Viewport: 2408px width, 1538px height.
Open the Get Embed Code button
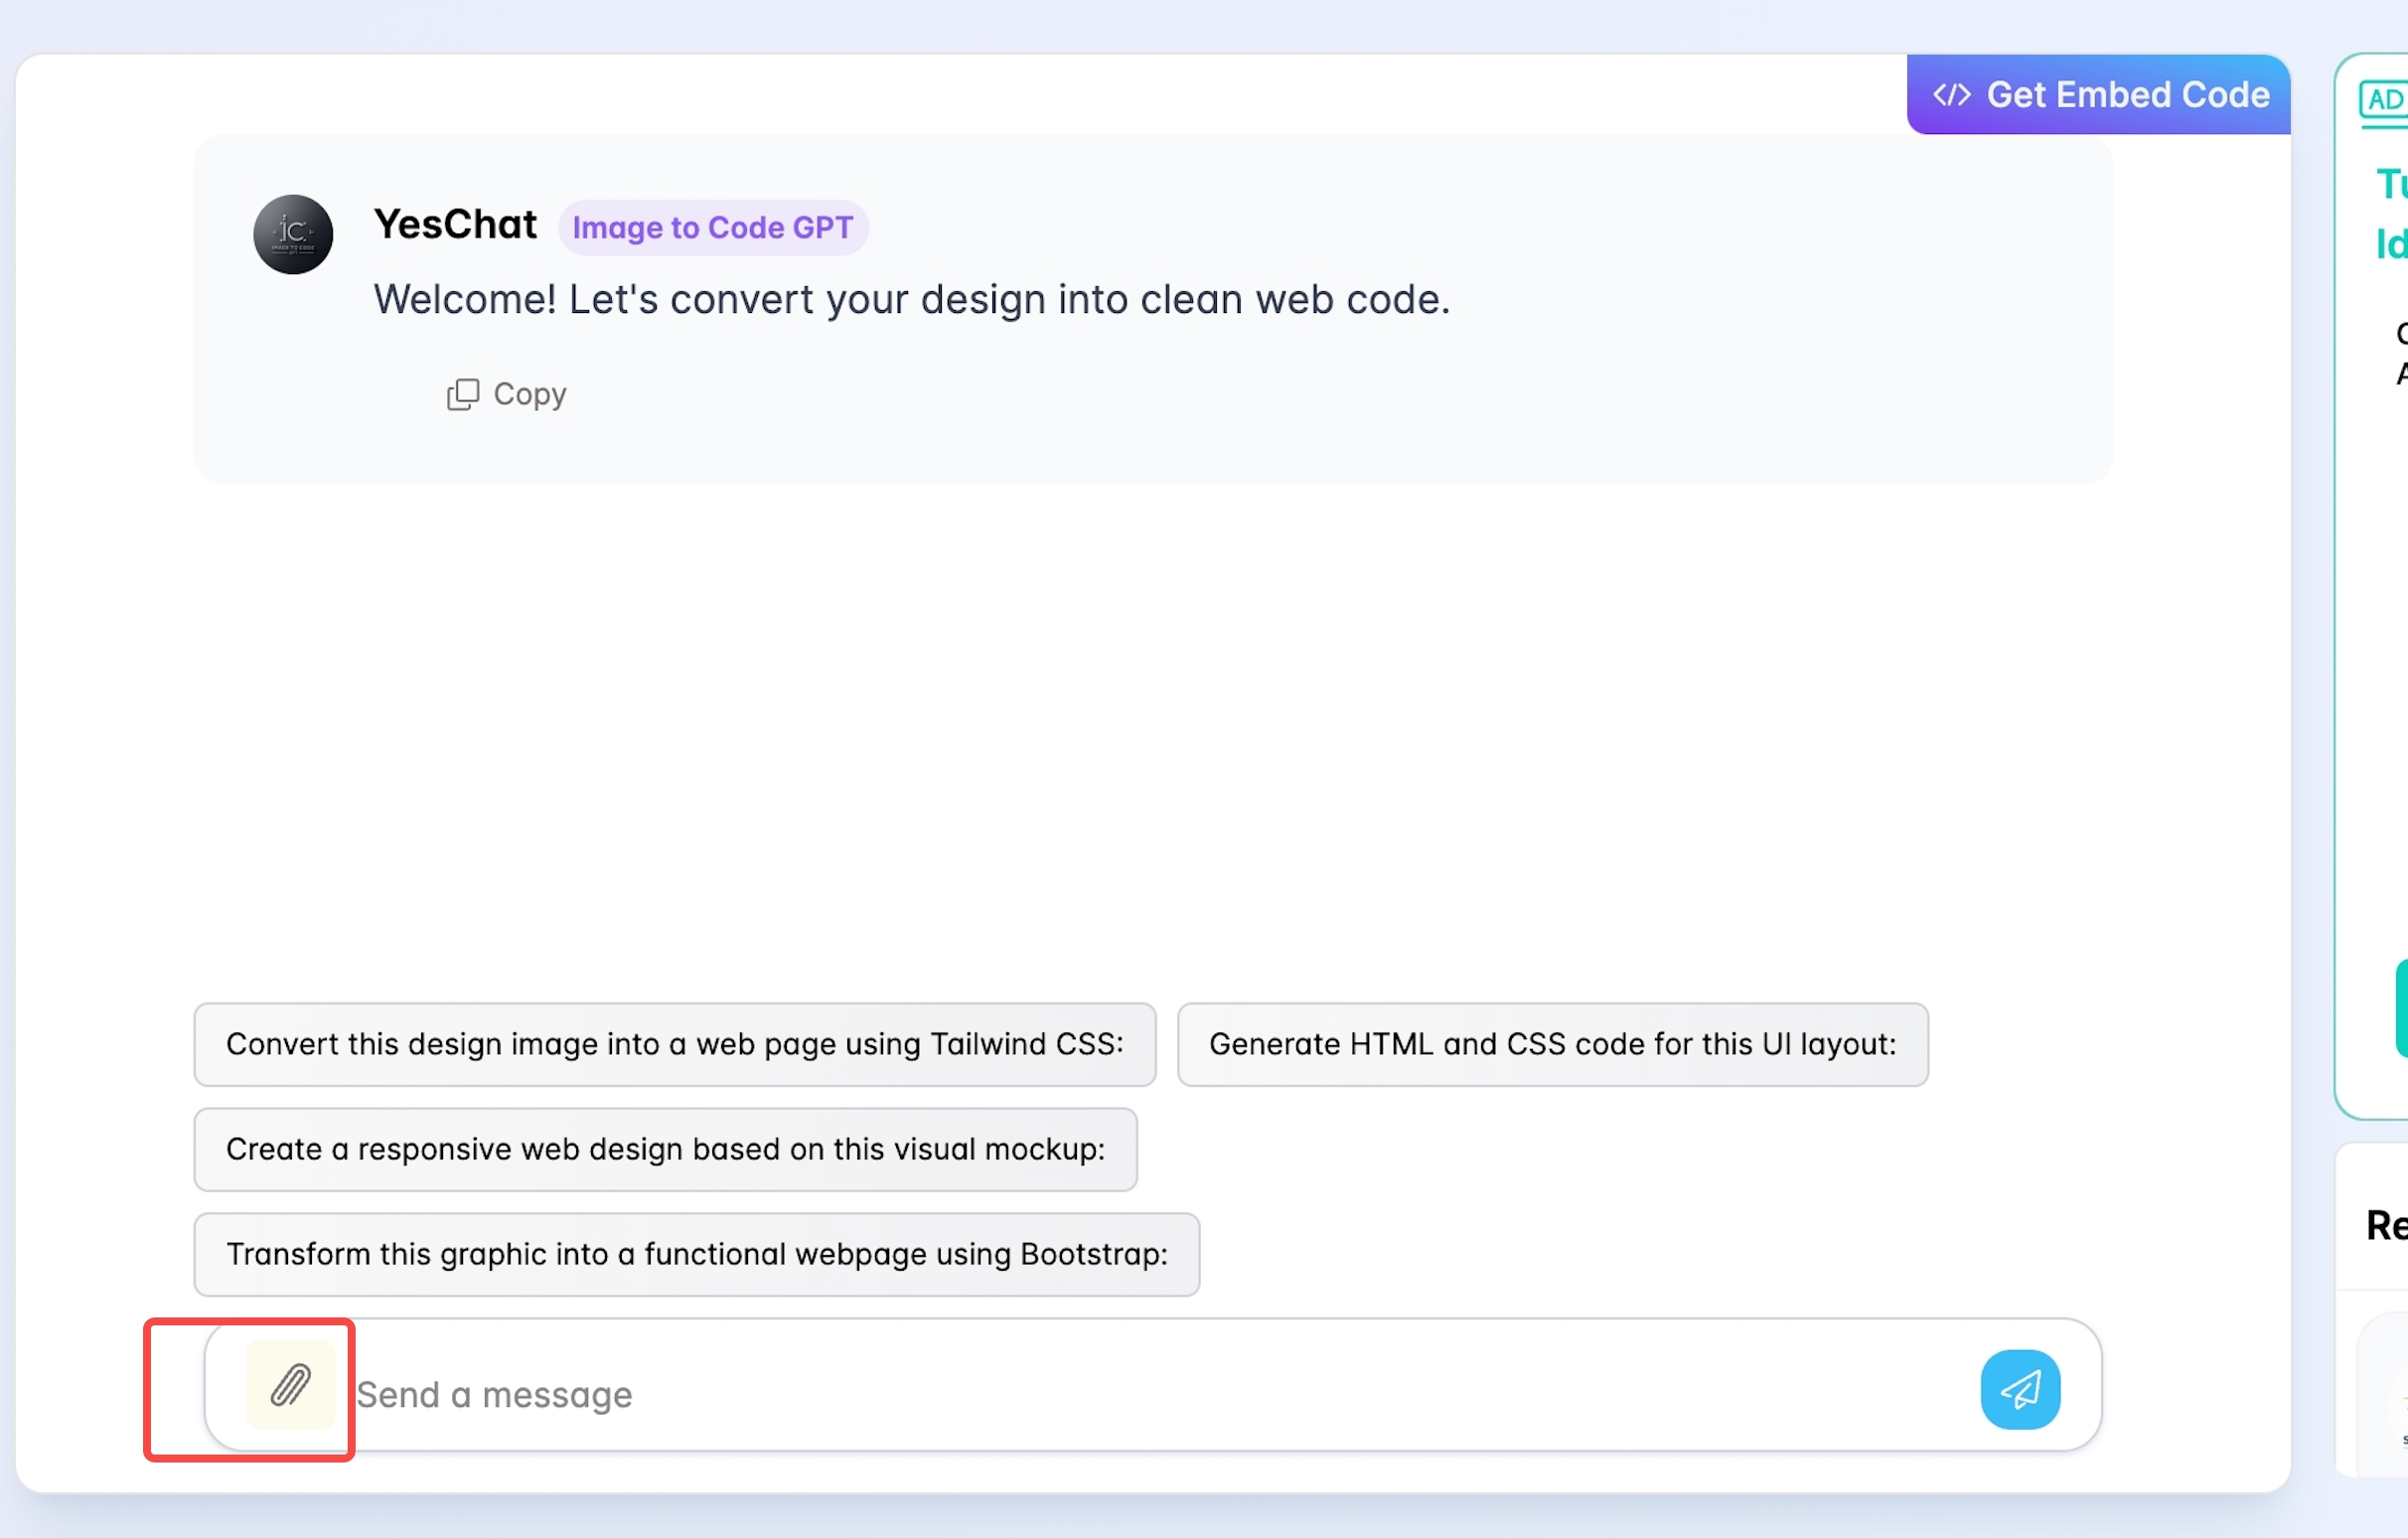2098,94
